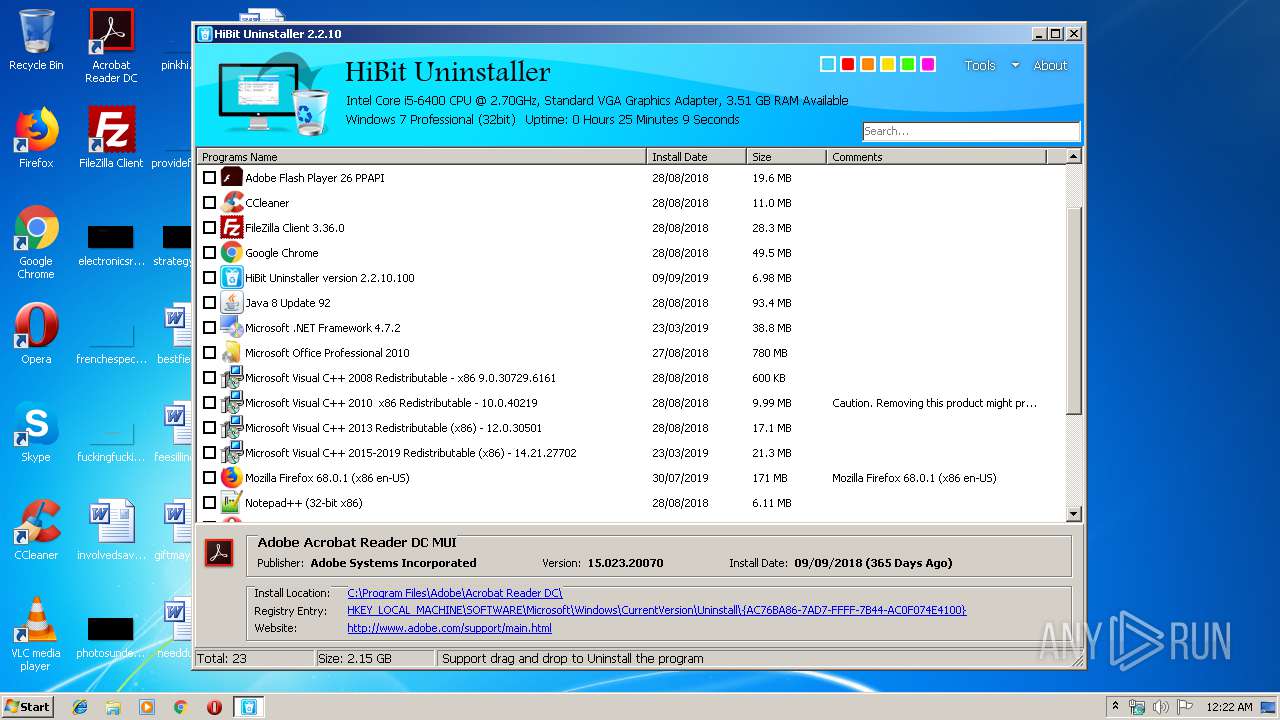Tick Microsoft .NET Framework 4.7.2 checkbox
The image size is (1280, 720).
[209, 328]
